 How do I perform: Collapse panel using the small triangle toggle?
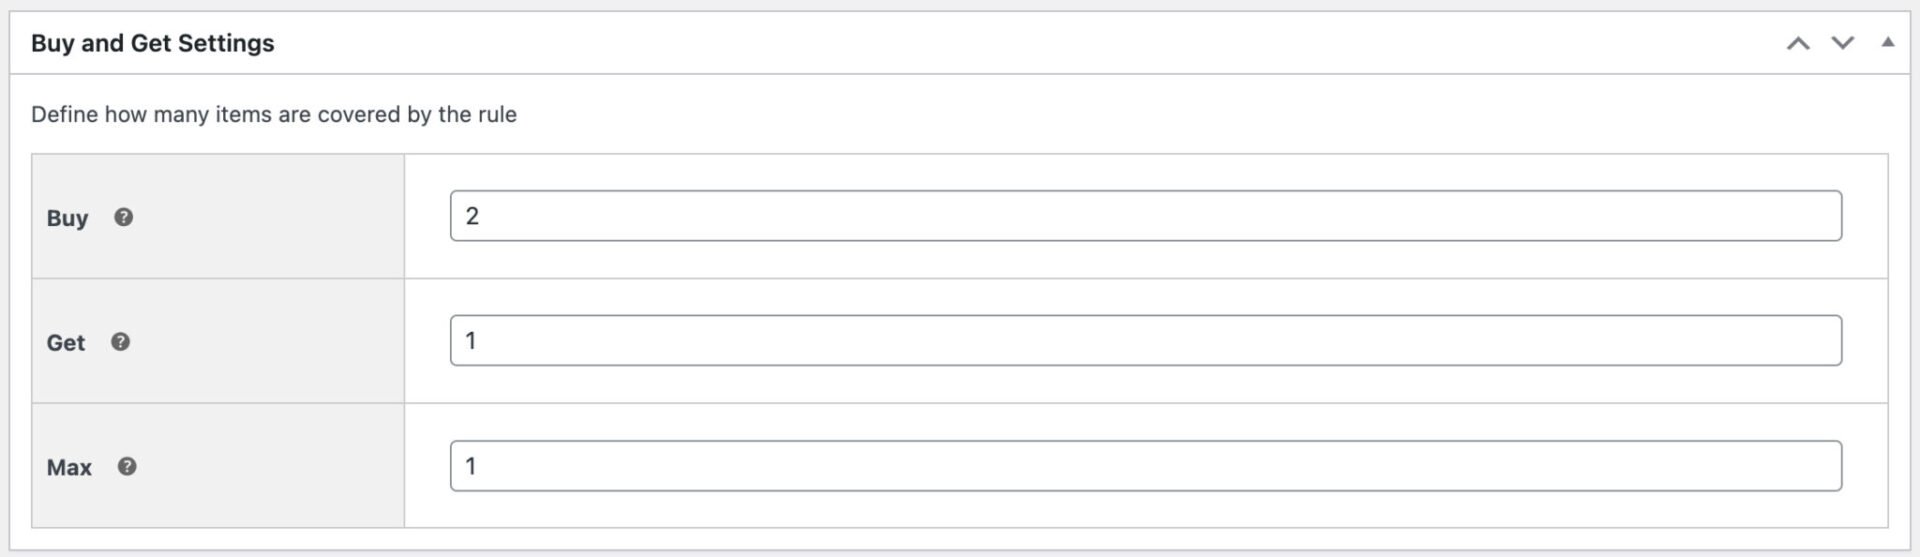coord(1887,42)
